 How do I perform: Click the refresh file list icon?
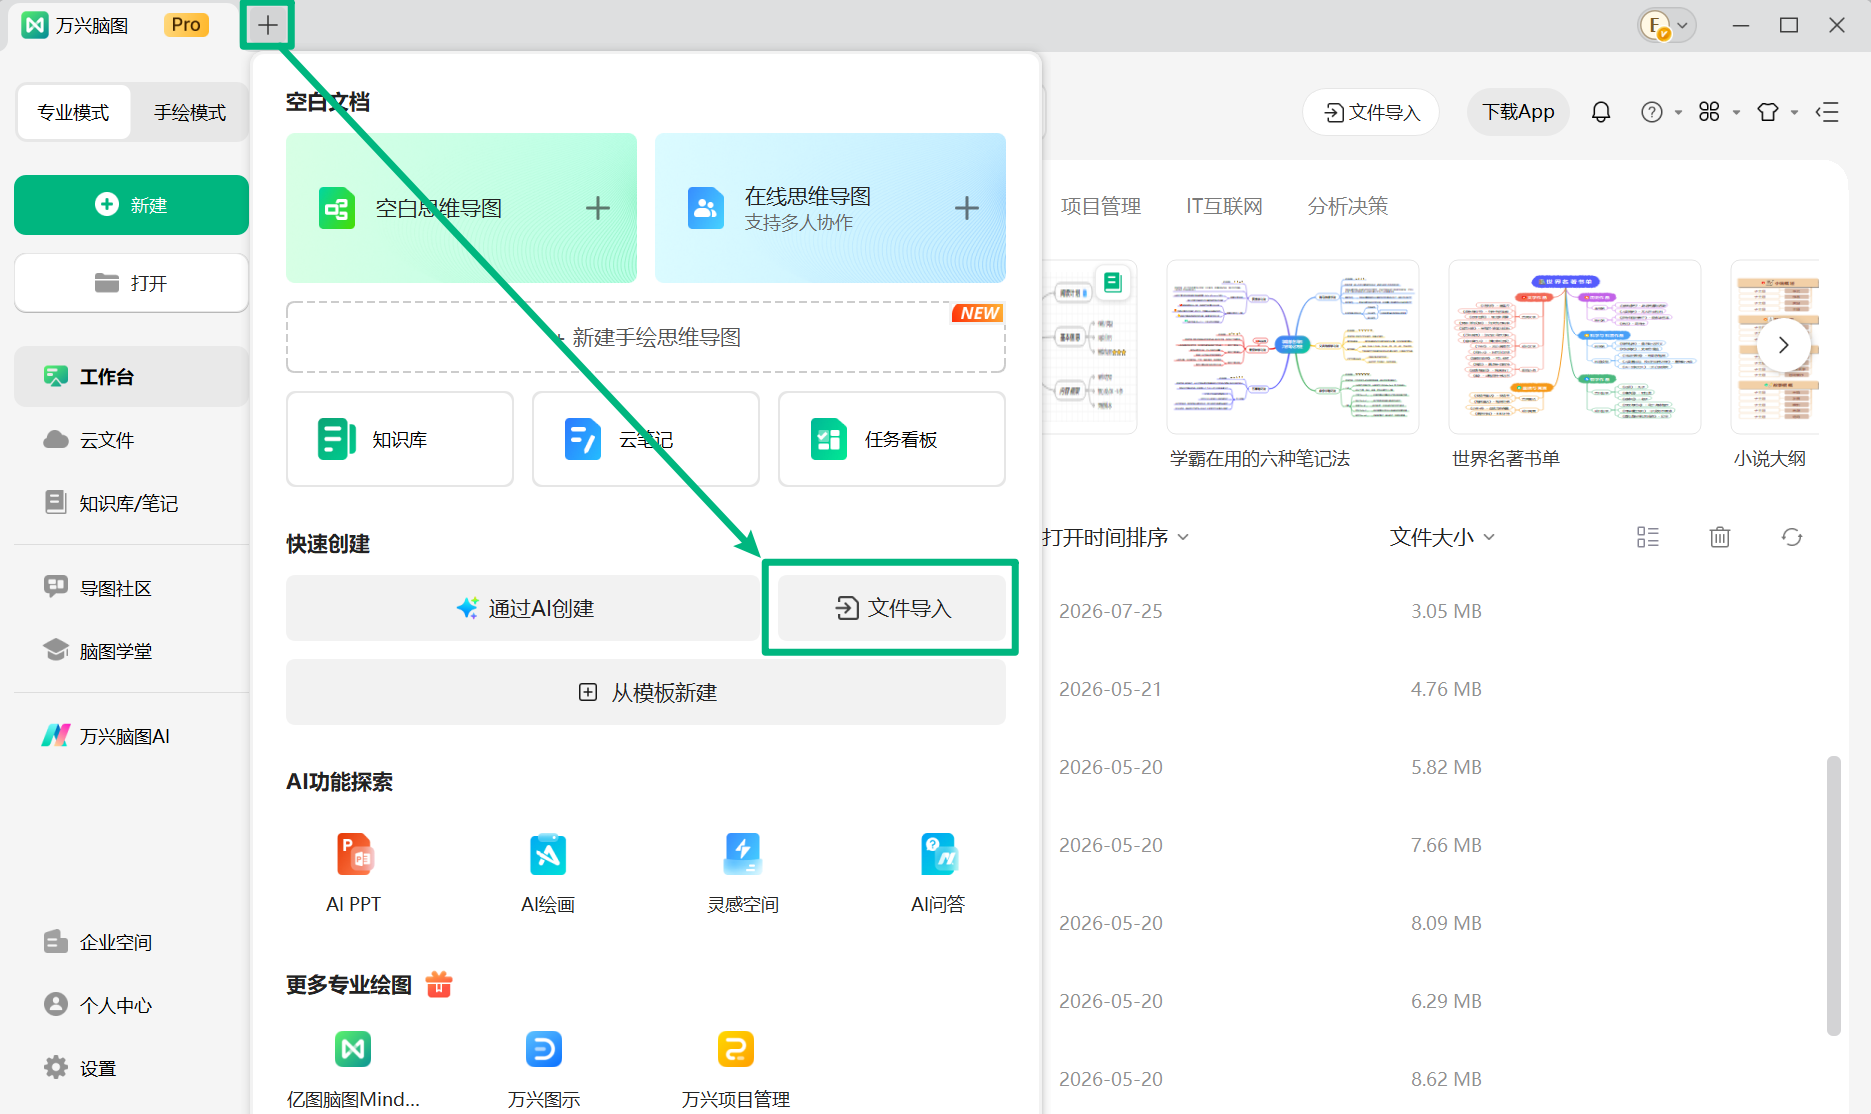[x=1792, y=537]
